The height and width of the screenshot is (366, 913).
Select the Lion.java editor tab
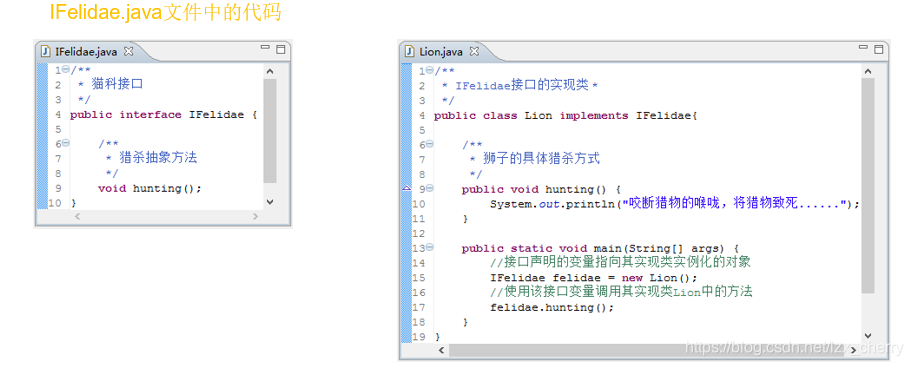pyautogui.click(x=441, y=52)
